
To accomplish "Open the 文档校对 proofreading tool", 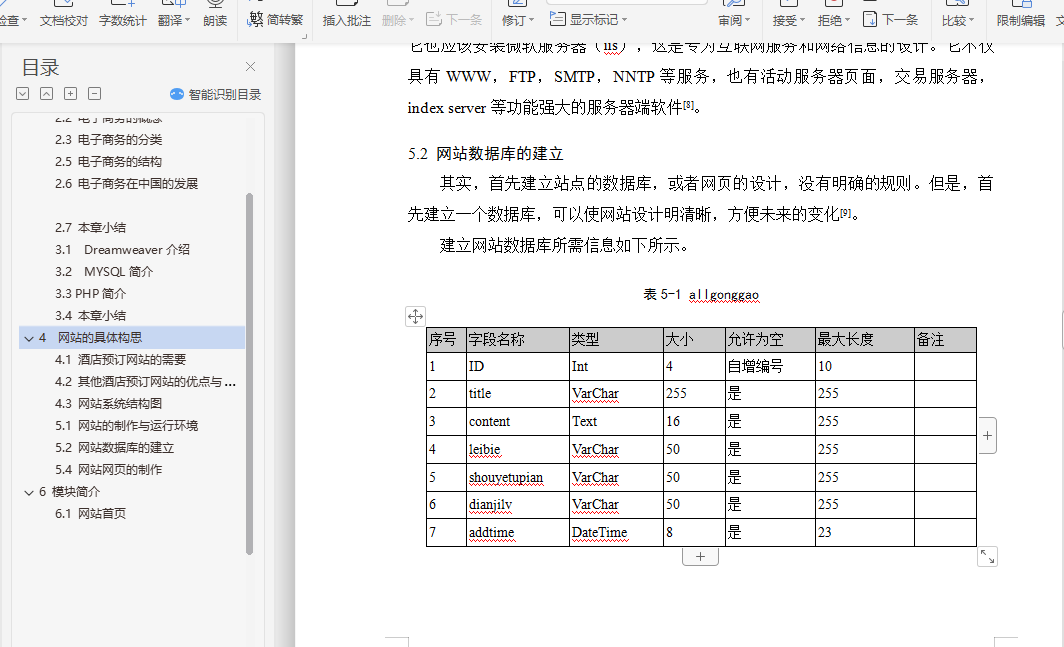I will tap(64, 20).
